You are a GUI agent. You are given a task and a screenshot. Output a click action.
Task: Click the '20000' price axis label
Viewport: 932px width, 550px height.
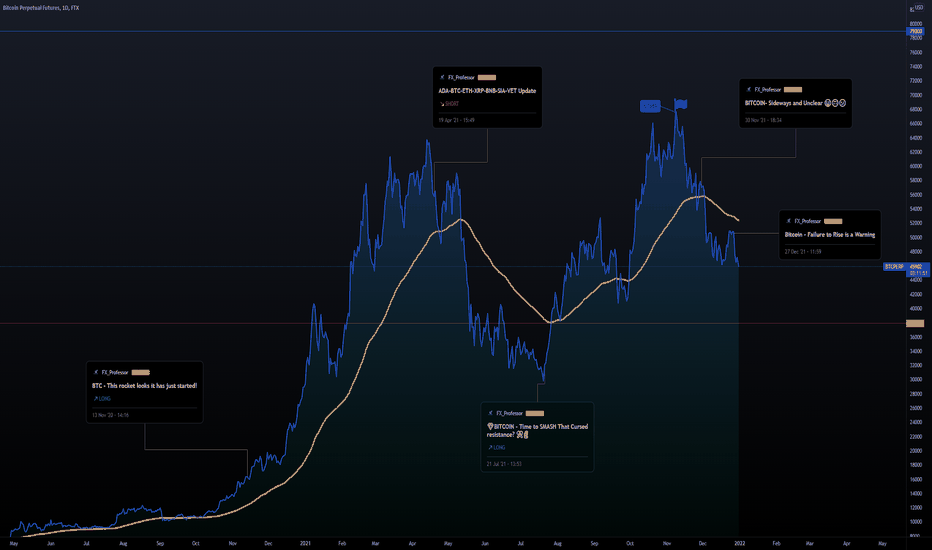click(915, 451)
